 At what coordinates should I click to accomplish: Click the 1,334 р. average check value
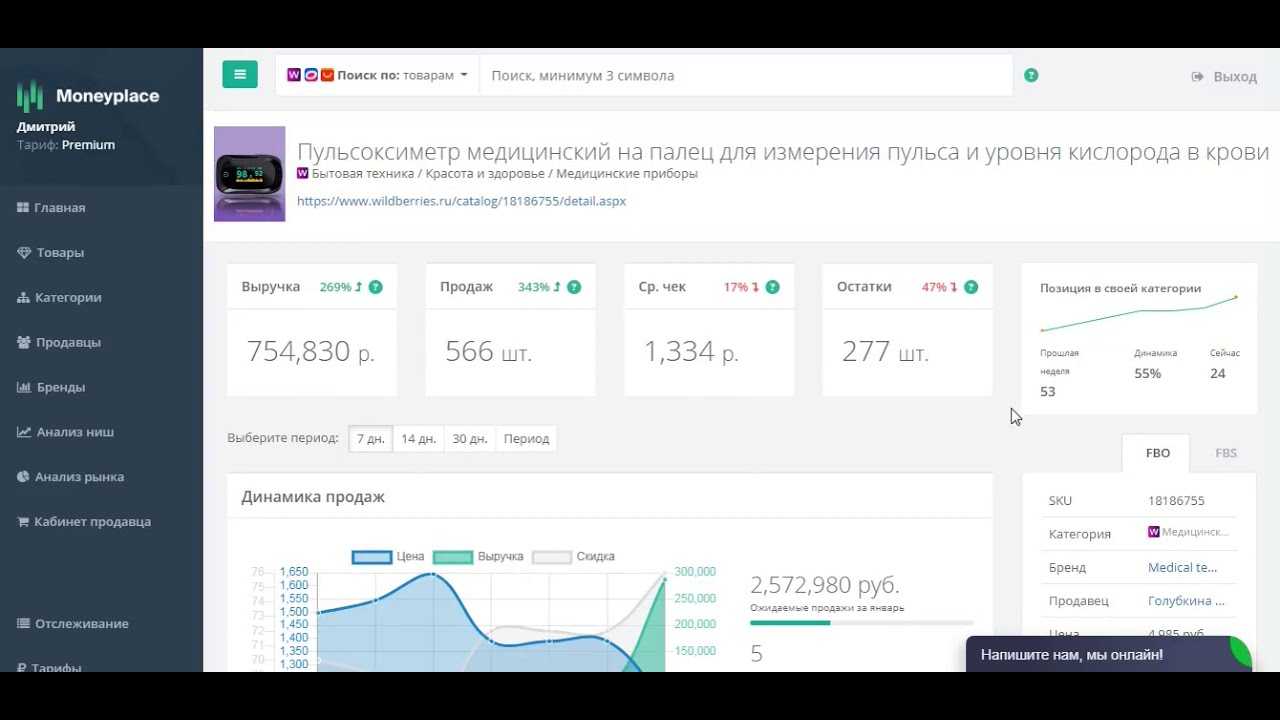pos(691,352)
